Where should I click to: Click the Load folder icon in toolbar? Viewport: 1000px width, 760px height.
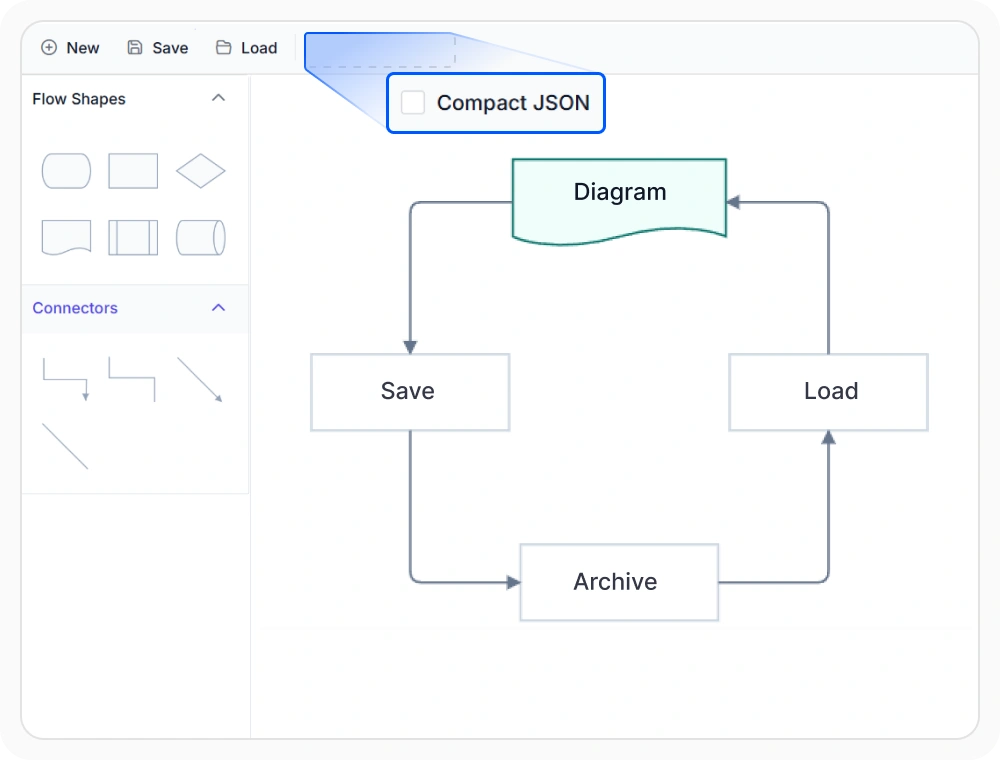(x=223, y=48)
